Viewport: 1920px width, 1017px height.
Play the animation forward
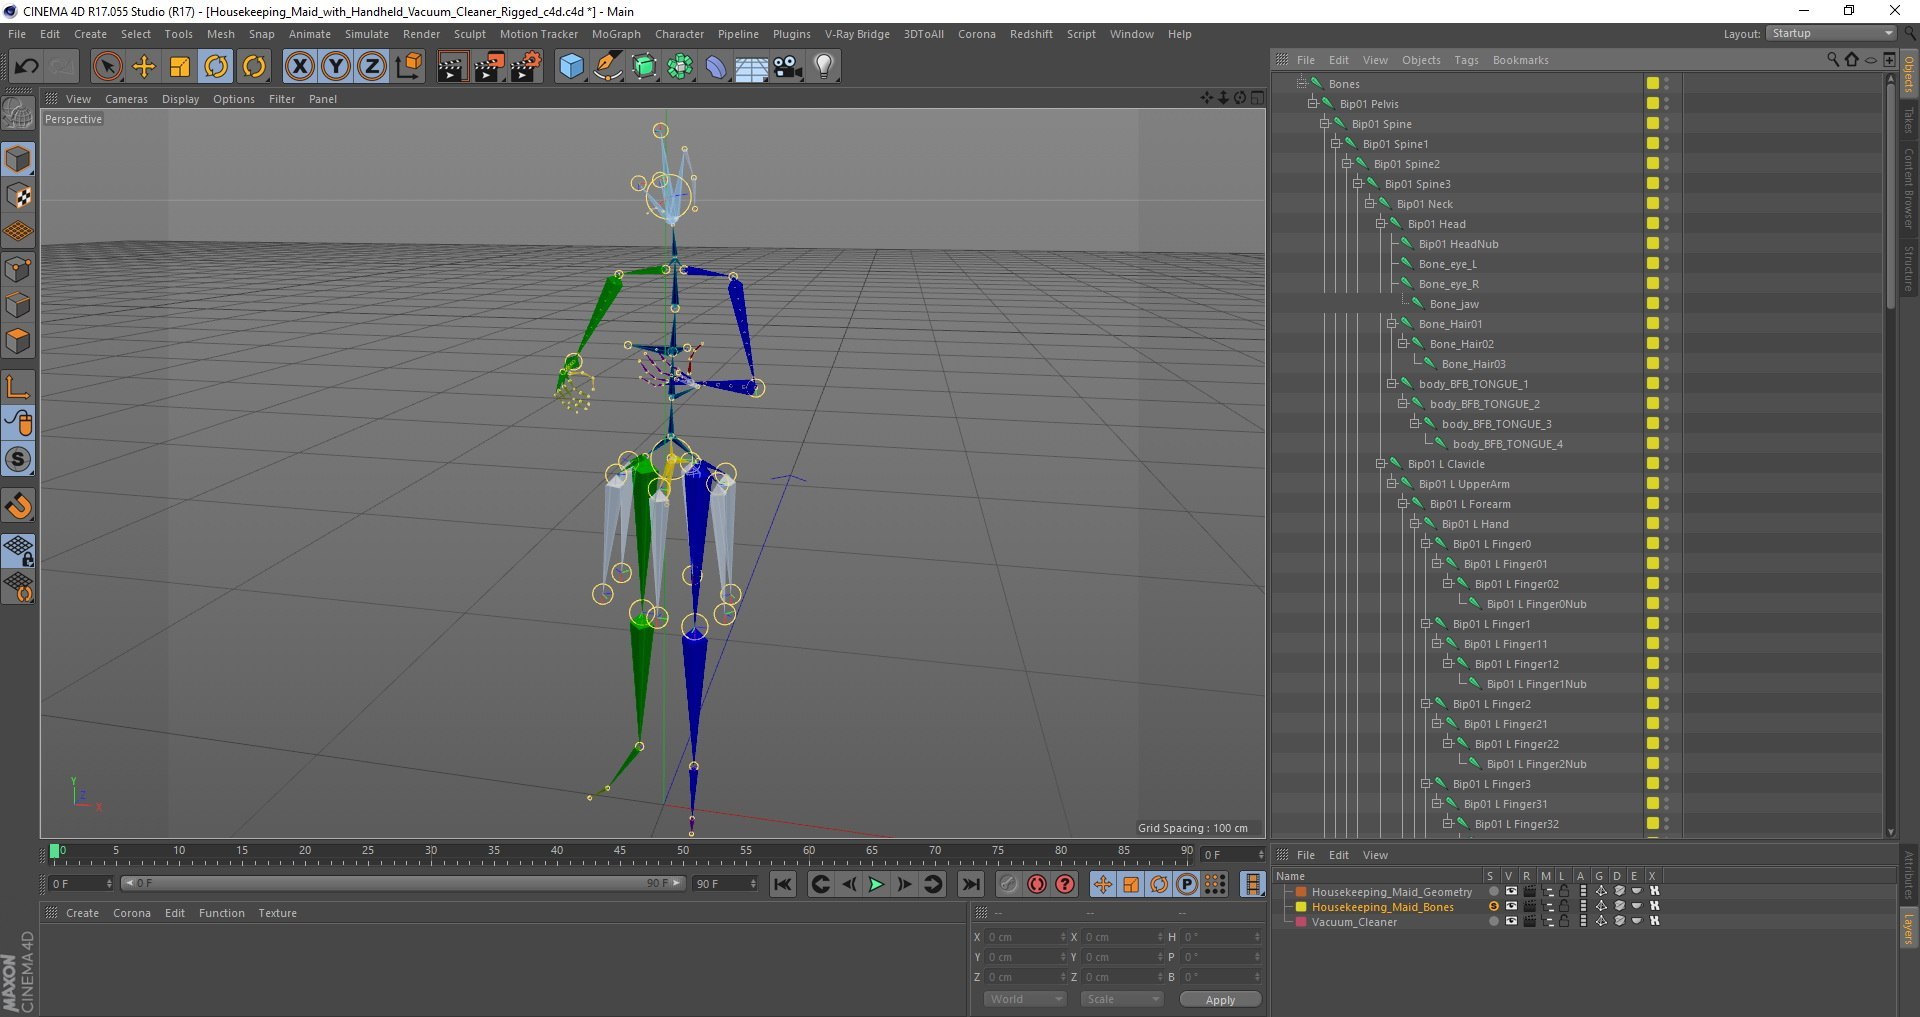tap(876, 884)
